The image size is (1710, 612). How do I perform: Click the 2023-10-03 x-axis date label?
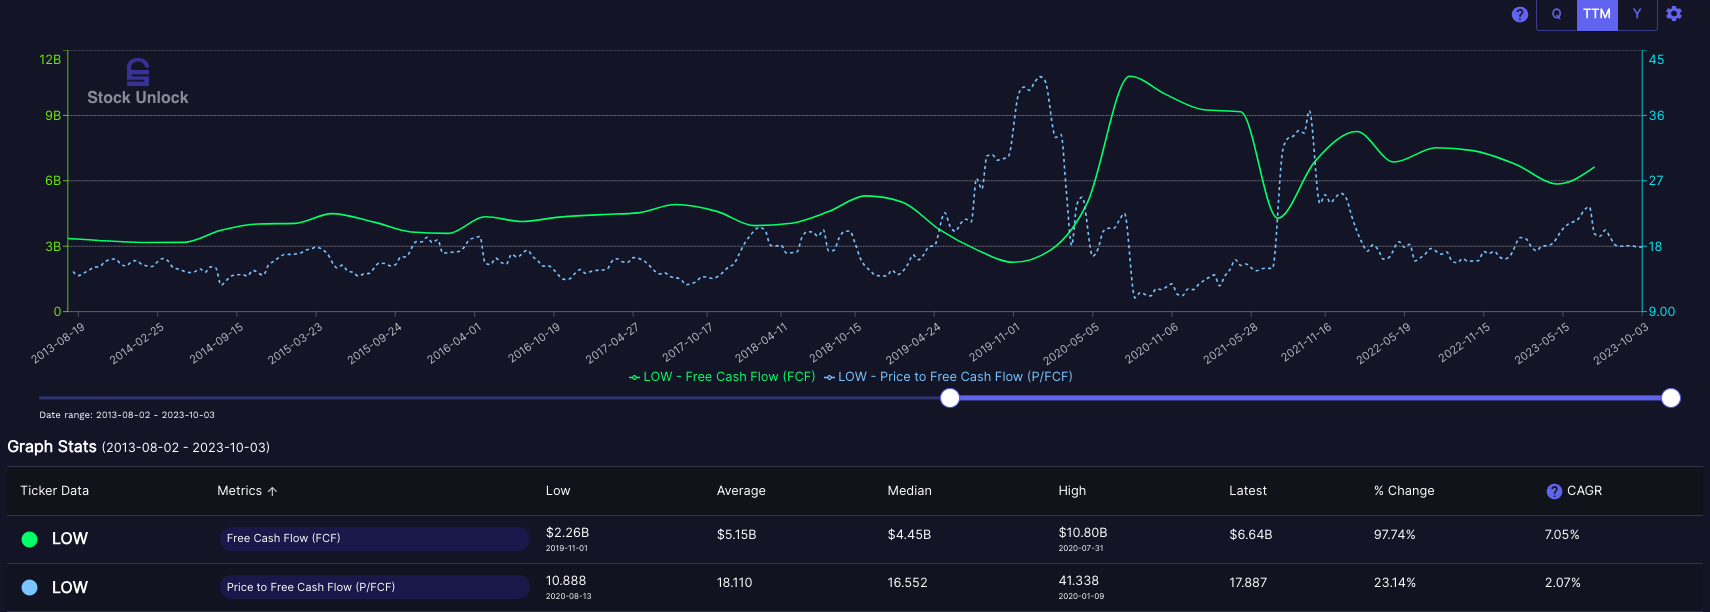tap(1620, 343)
